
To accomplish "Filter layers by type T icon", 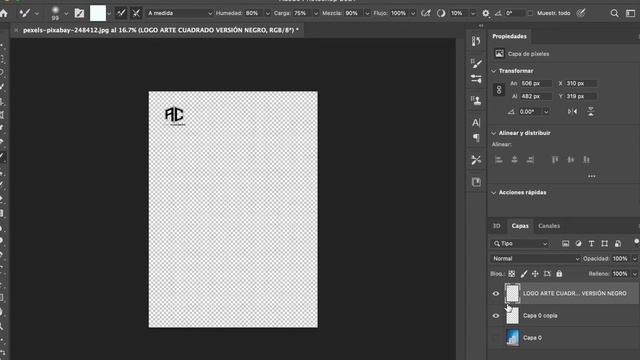I will point(591,244).
